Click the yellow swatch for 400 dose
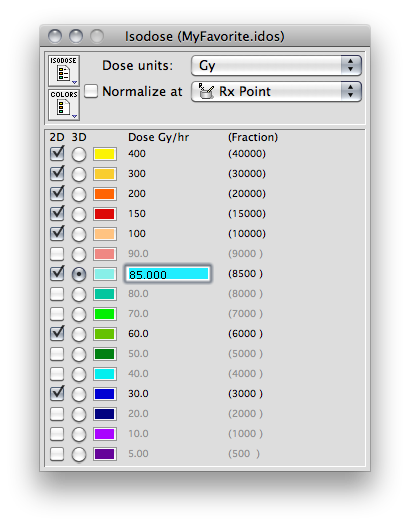The height and width of the screenshot is (526, 410). (x=105, y=154)
